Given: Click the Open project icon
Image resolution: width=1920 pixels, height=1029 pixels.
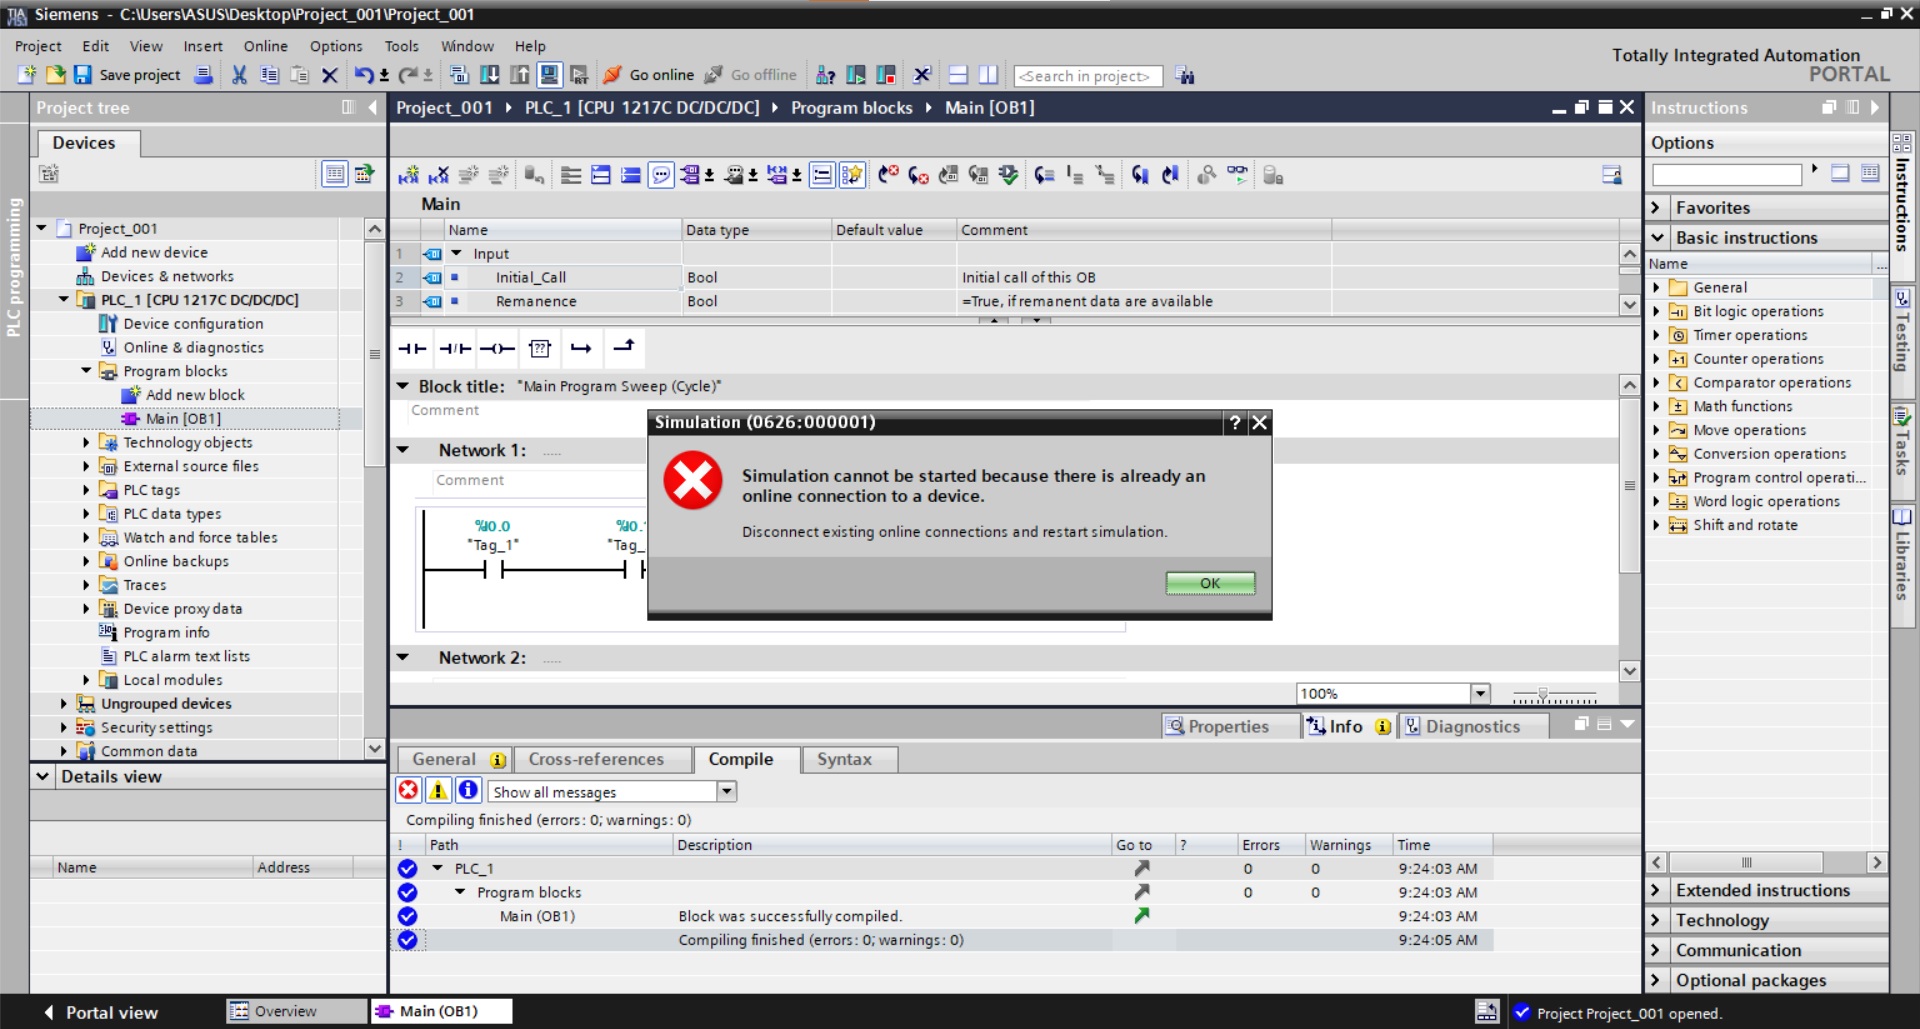Looking at the screenshot, I should click(x=55, y=75).
